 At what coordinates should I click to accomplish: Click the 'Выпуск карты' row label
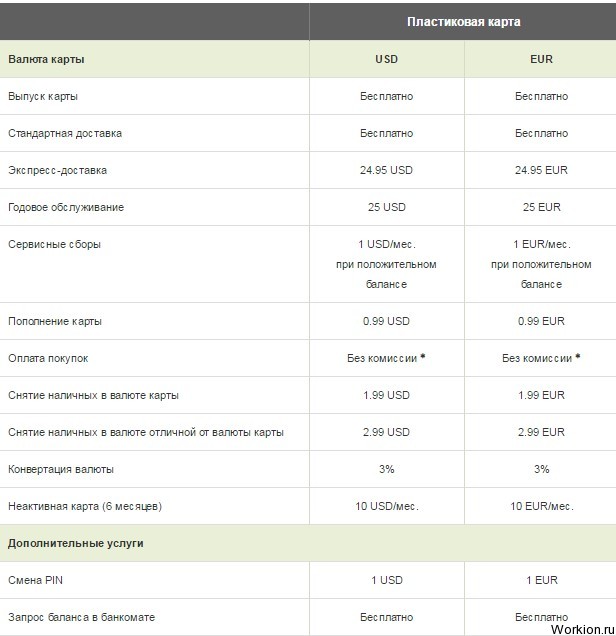[x=43, y=97]
